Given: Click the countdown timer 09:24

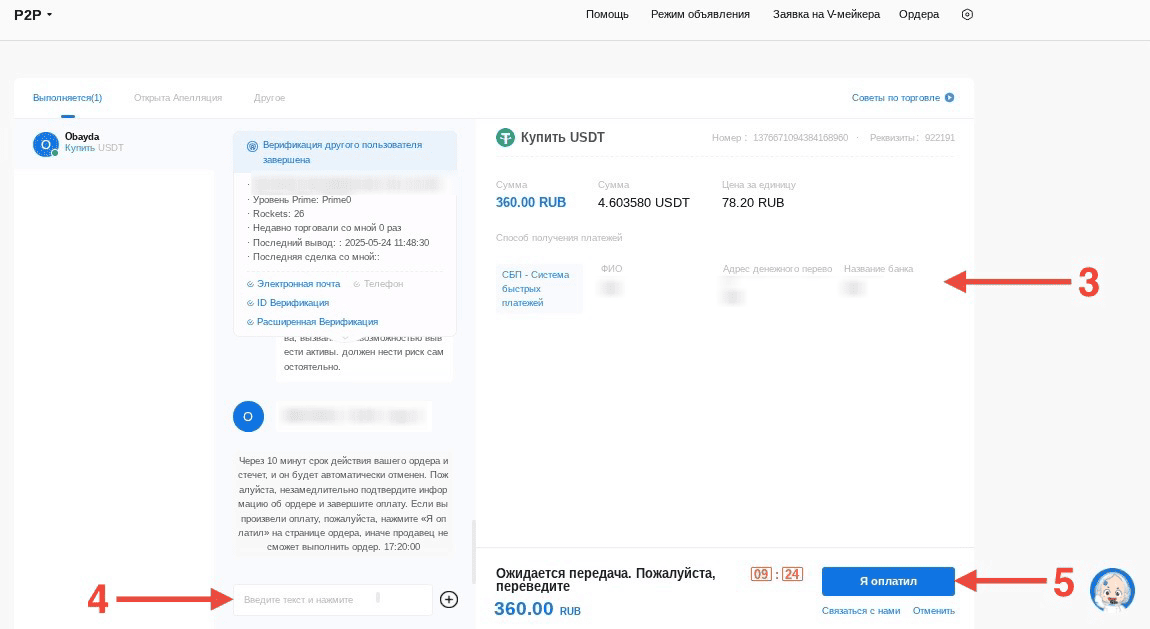Looking at the screenshot, I should [777, 574].
